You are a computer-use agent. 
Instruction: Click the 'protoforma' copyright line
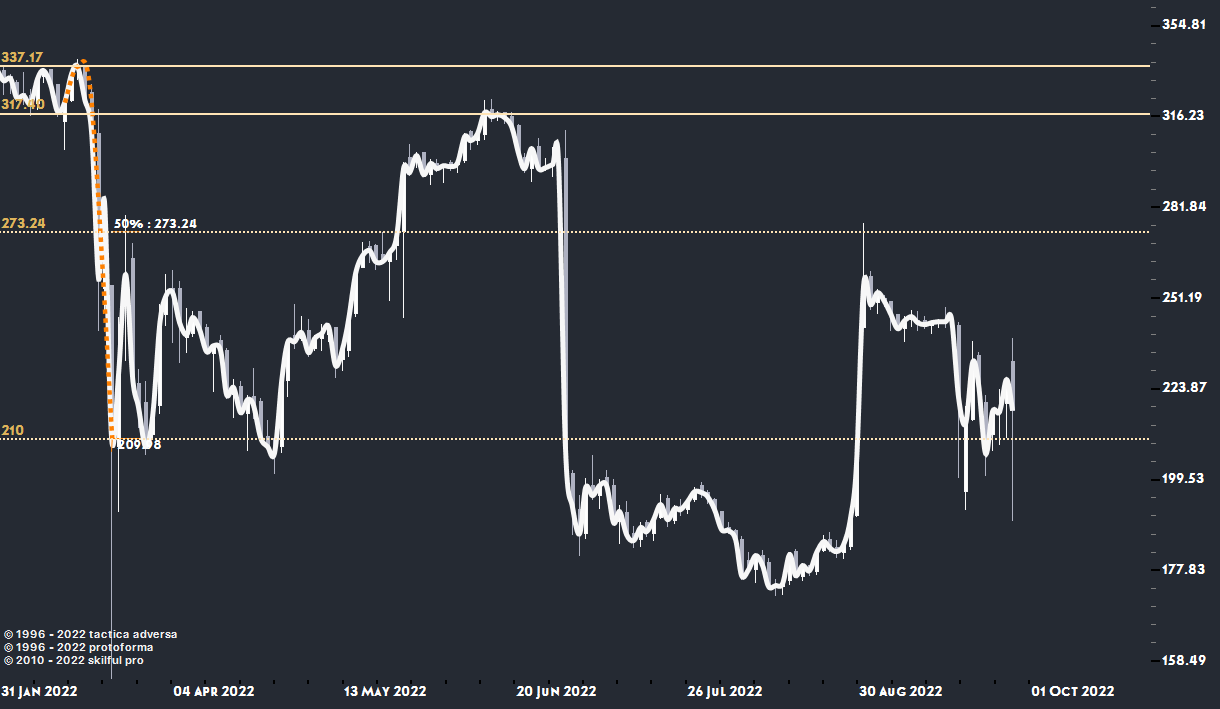[79, 647]
